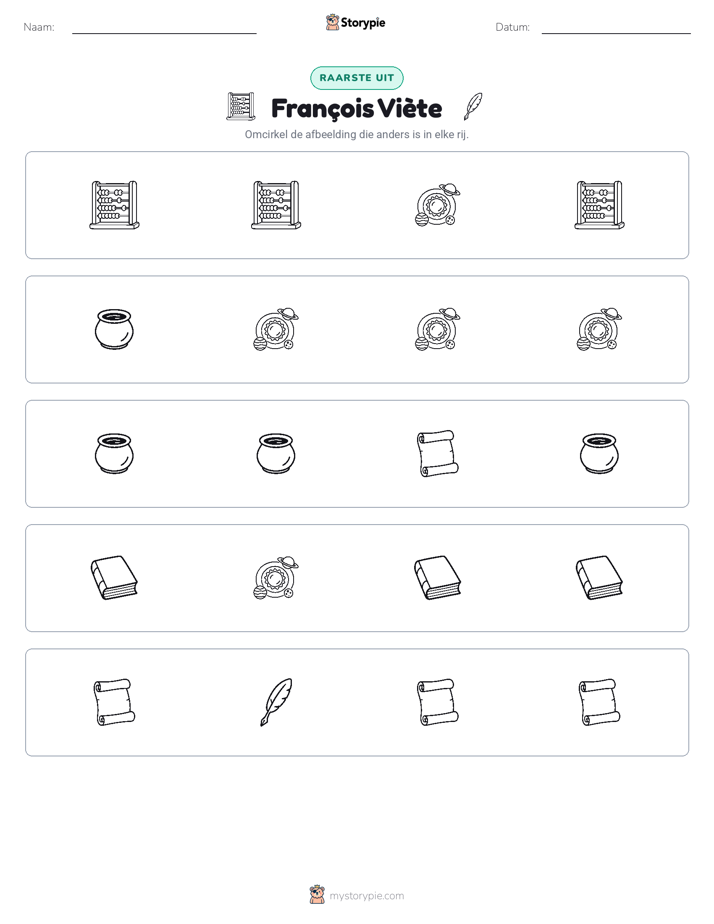Image resolution: width=714 pixels, height=924 pixels.
Task: Select the first abacus in row one
Action: [x=114, y=205]
